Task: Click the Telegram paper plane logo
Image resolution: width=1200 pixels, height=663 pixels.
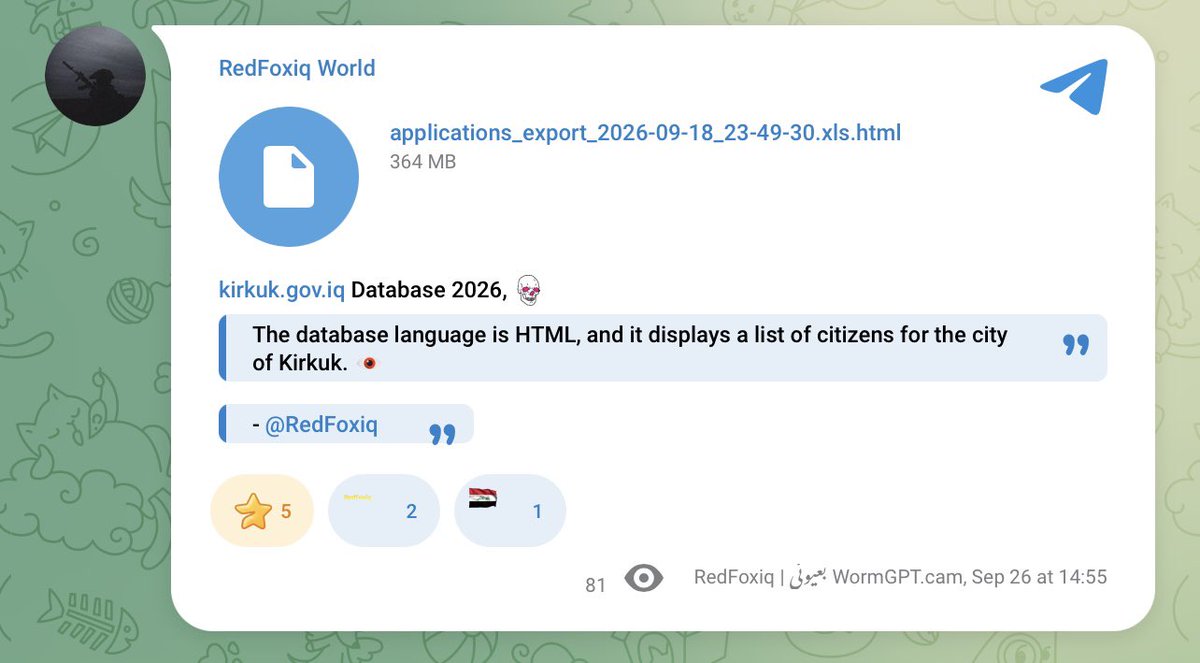Action: pyautogui.click(x=1074, y=86)
